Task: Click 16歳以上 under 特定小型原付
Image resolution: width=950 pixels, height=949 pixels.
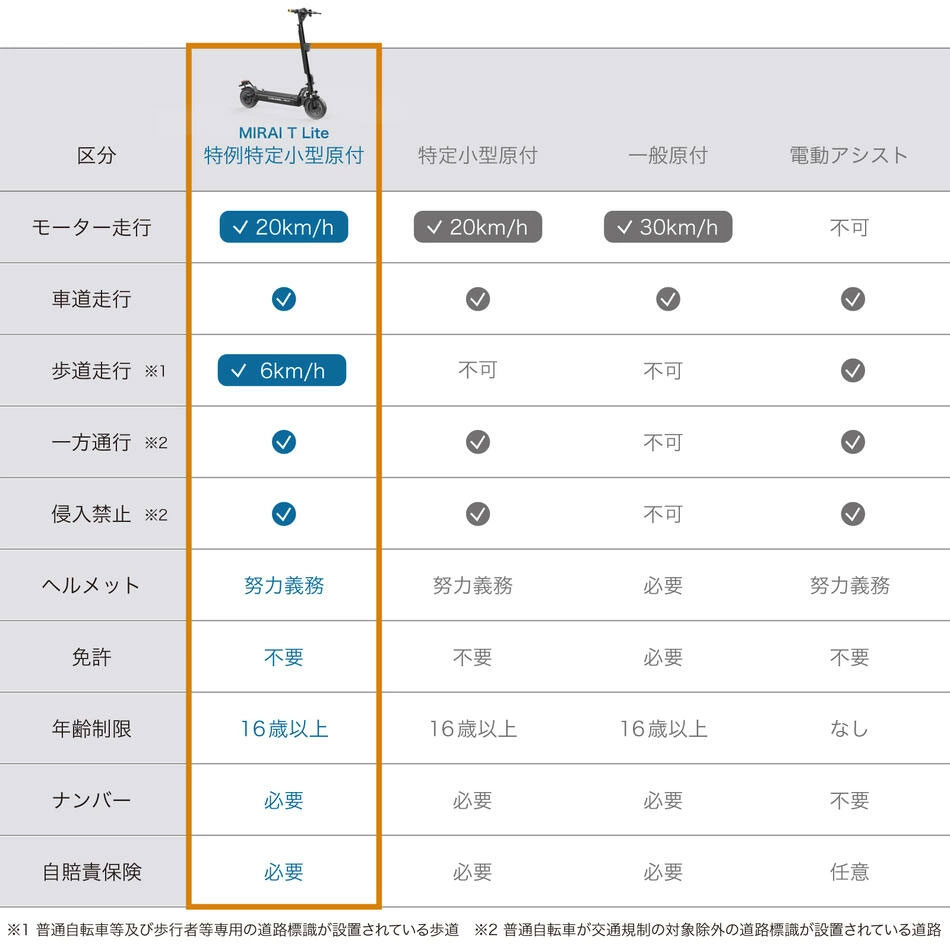Action: 473,729
